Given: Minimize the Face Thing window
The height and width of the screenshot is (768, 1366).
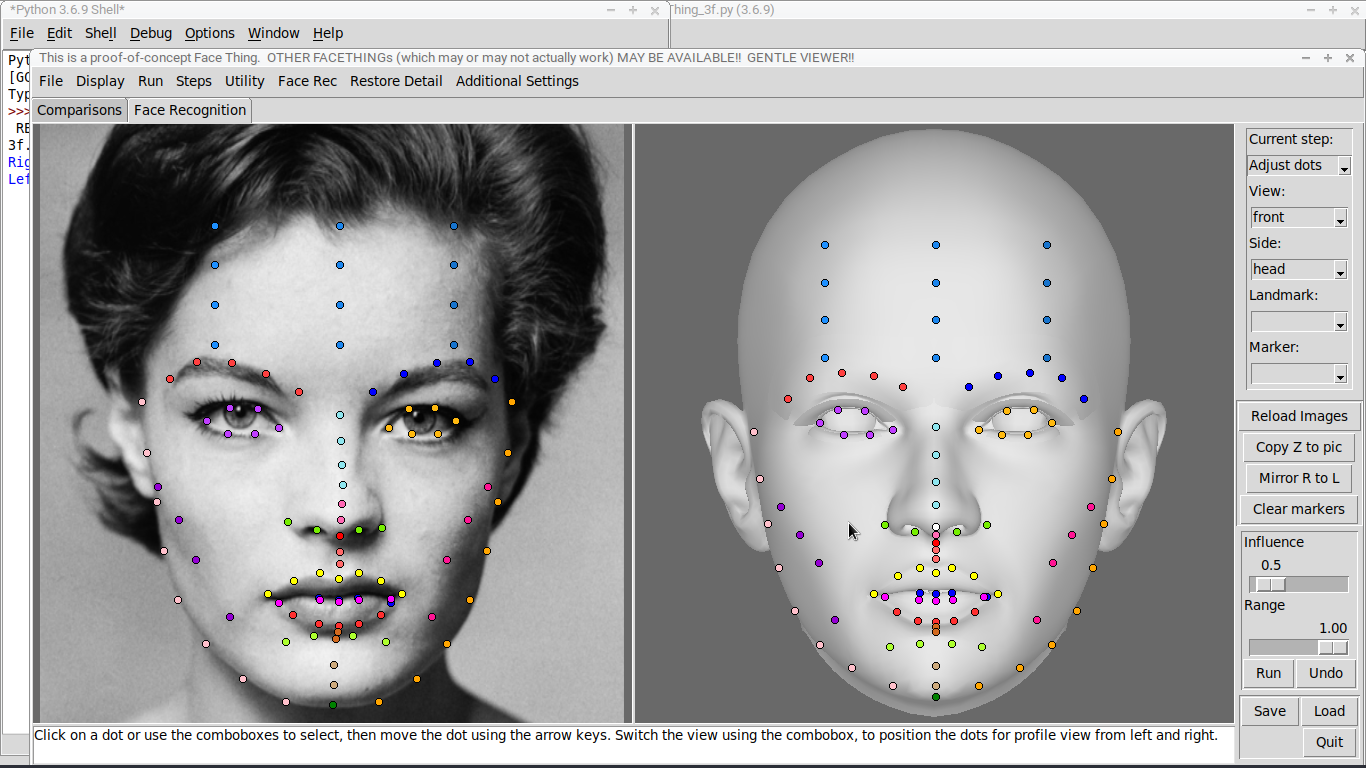Looking at the screenshot, I should (1307, 58).
